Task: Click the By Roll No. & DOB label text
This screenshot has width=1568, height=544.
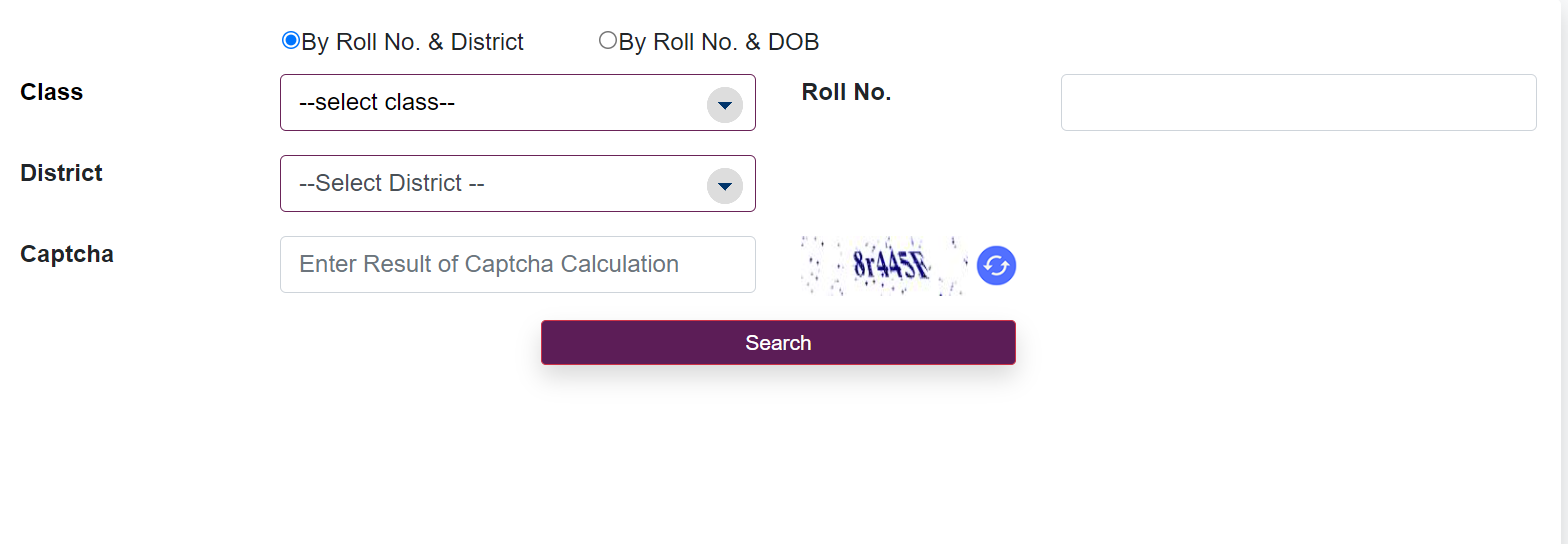Action: click(719, 42)
